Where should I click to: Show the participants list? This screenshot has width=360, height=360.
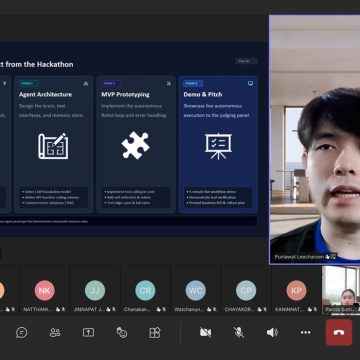[55, 332]
